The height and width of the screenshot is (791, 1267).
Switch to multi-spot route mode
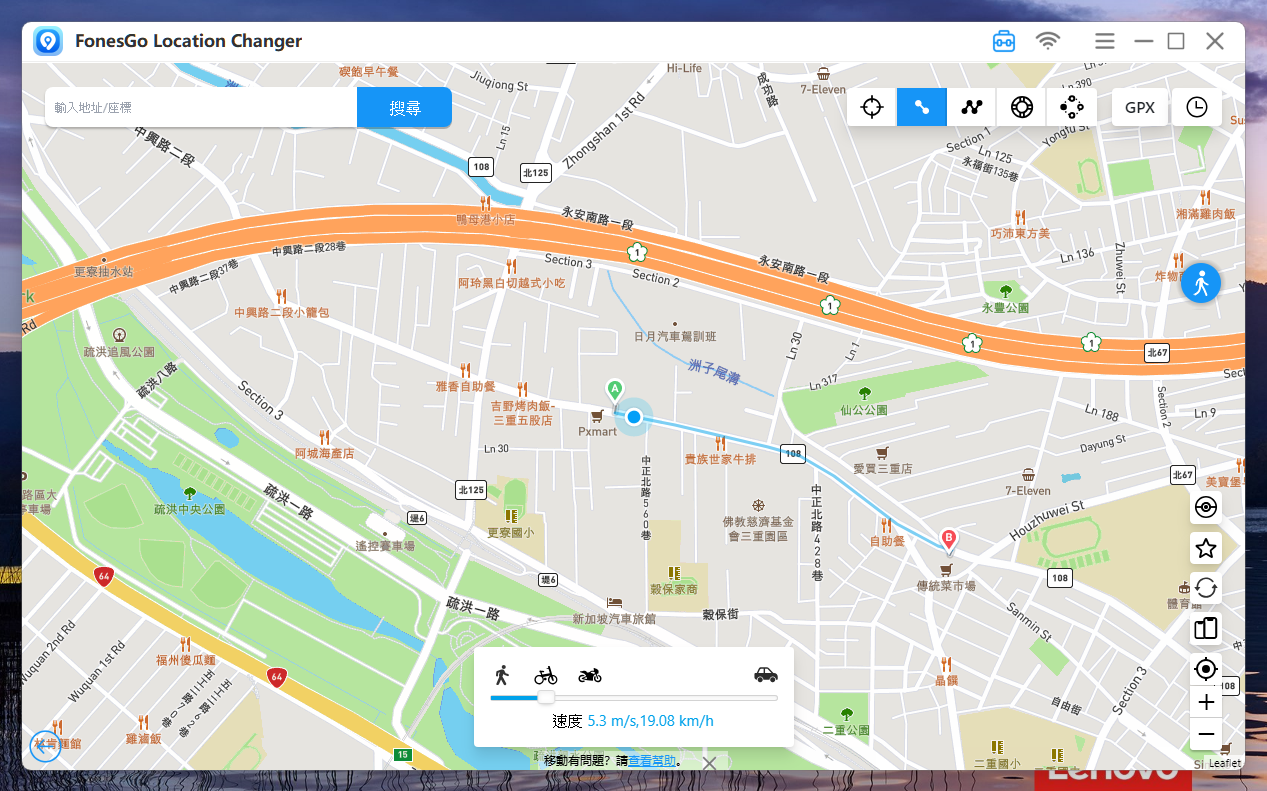[x=972, y=107]
